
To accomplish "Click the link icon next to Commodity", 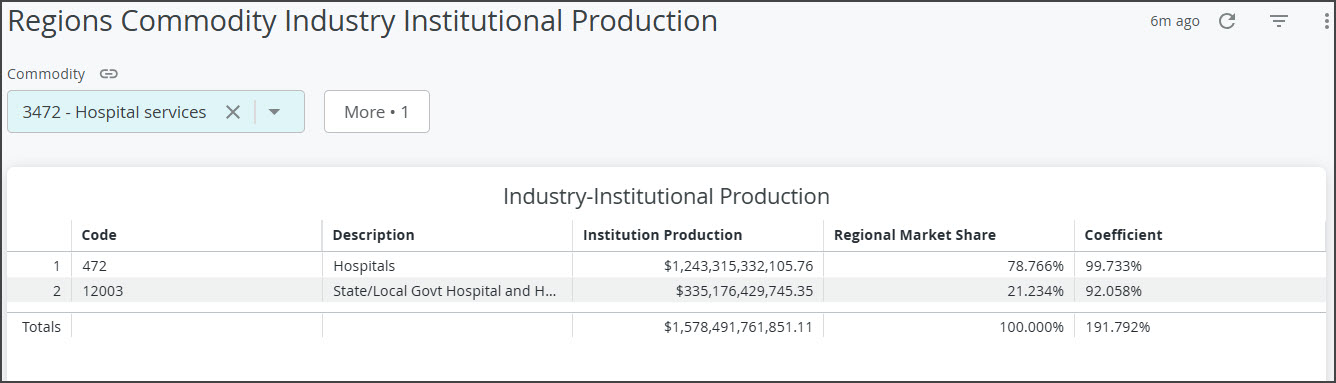I will (x=109, y=74).
